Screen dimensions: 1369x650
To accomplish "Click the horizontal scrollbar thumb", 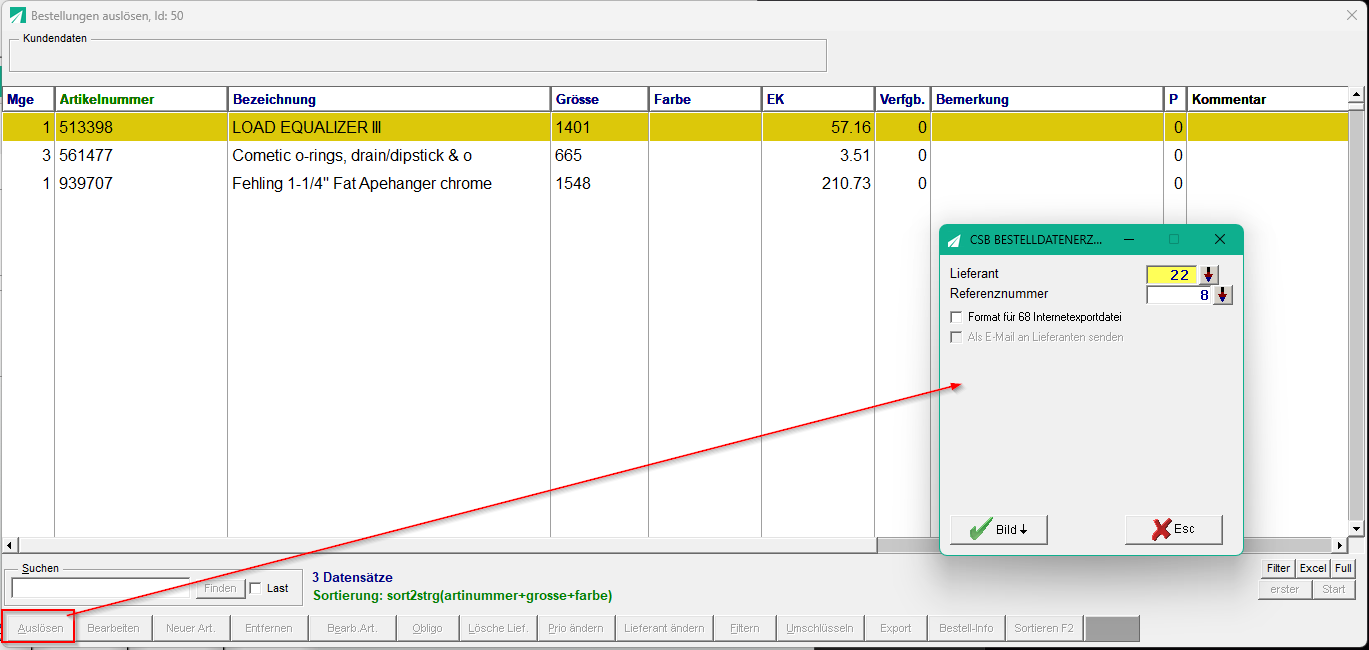I will (x=448, y=545).
